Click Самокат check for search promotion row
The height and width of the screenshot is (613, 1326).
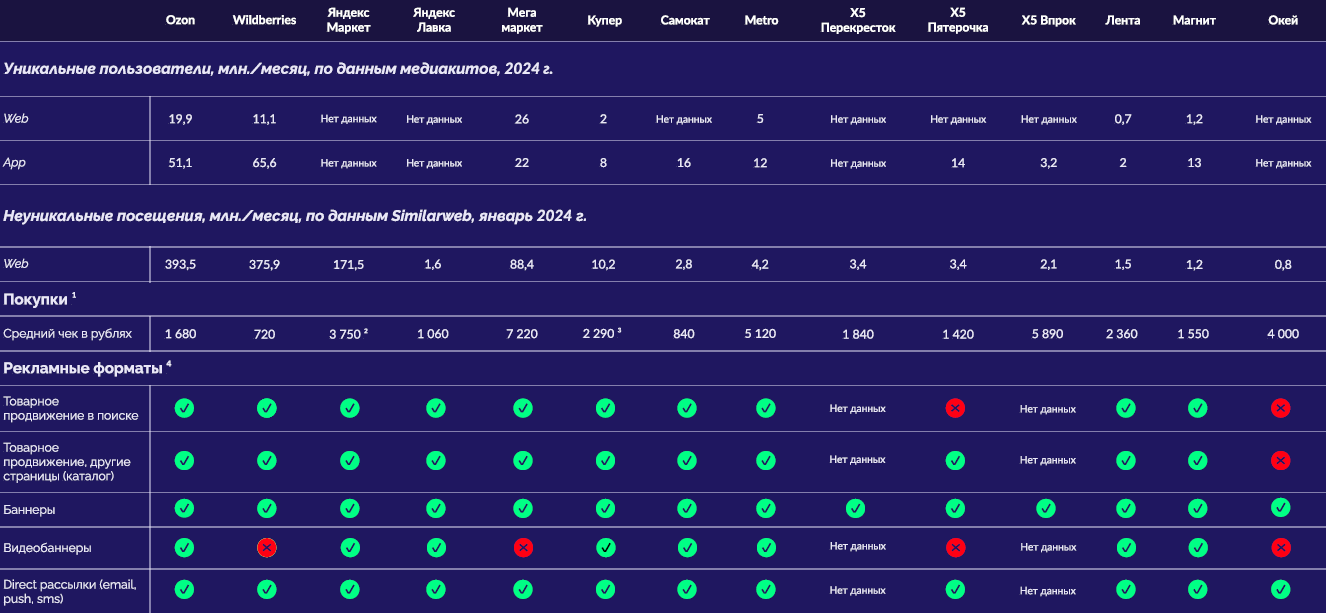(686, 408)
